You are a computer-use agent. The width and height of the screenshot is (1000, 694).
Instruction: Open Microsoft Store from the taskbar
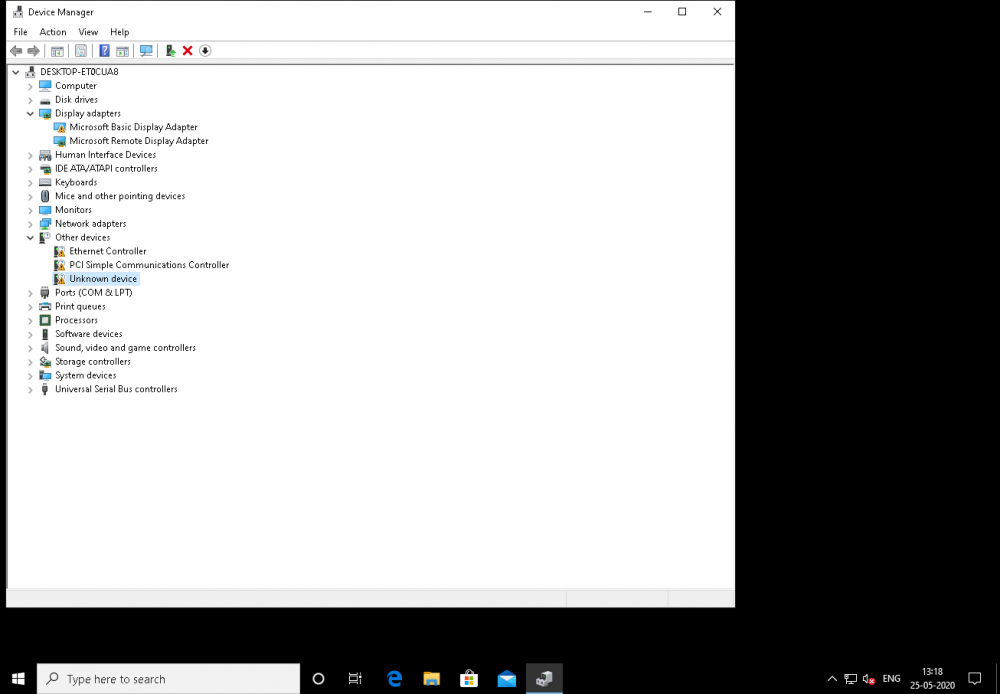click(469, 679)
